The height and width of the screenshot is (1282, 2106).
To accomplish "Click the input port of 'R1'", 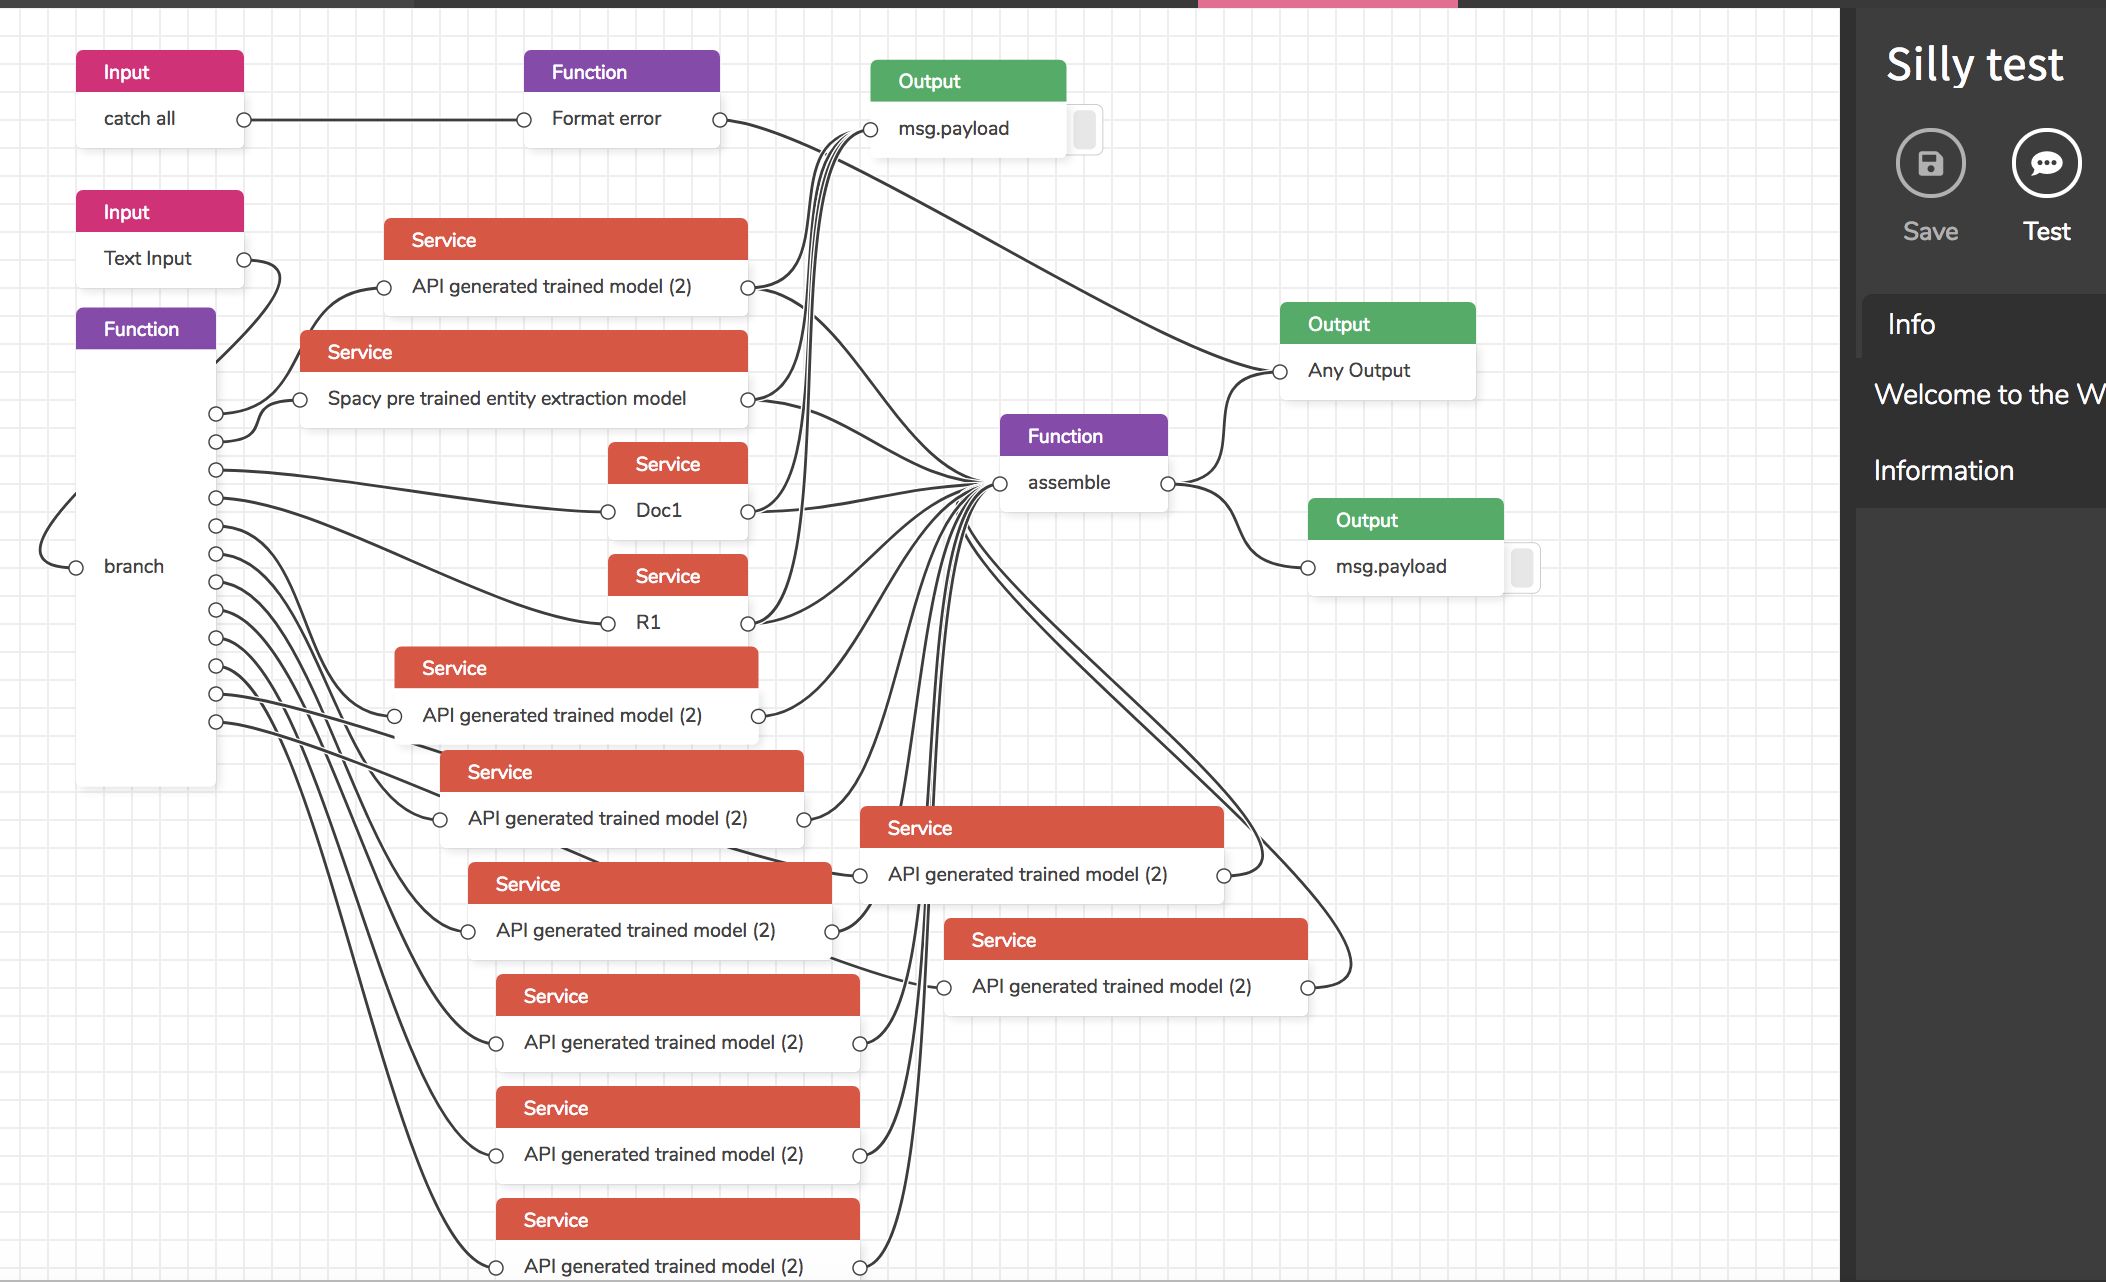I will point(608,624).
